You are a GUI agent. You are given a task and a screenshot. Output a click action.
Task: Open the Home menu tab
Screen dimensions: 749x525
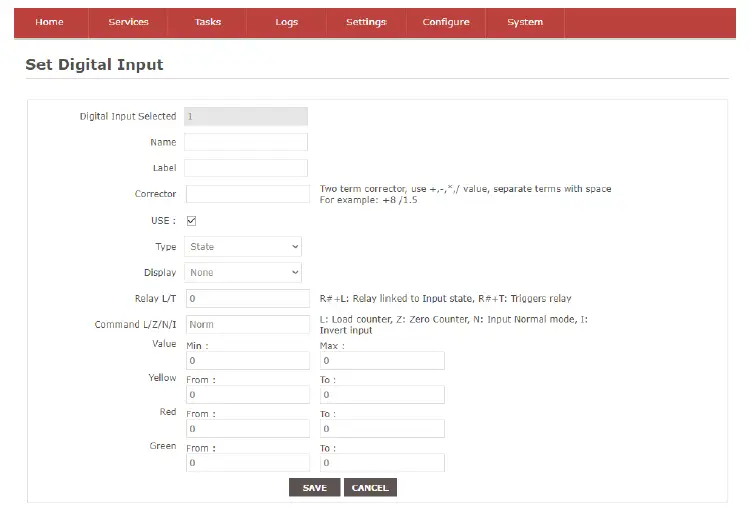click(49, 22)
